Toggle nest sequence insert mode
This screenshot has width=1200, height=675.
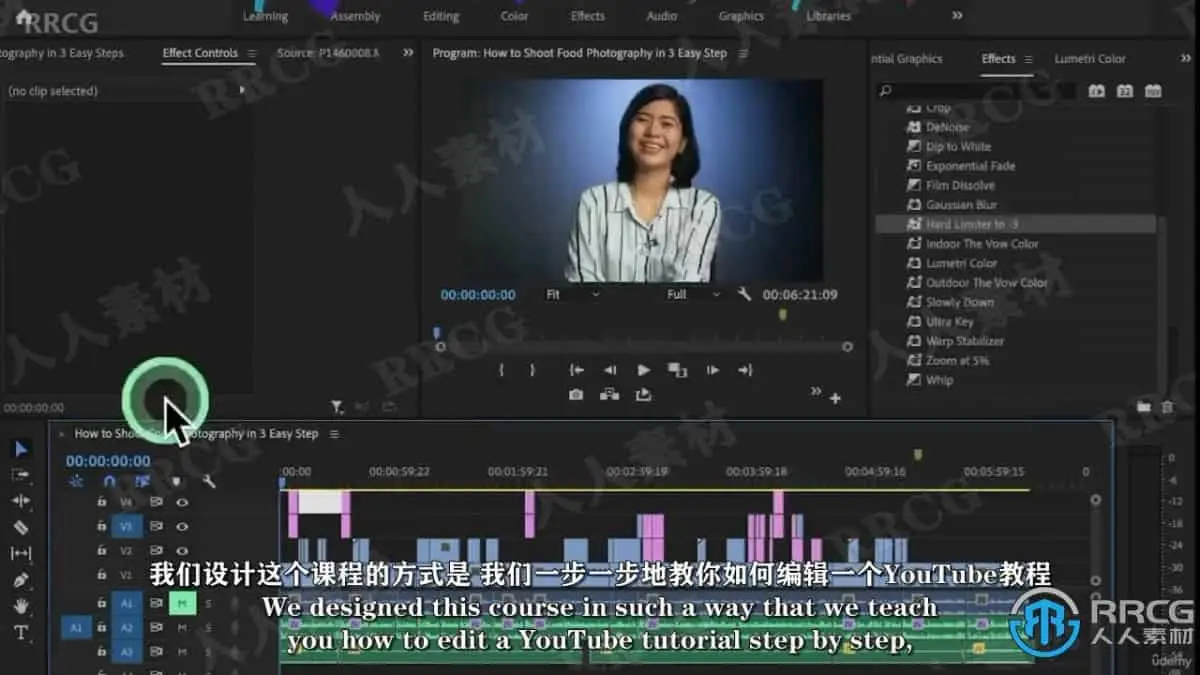[x=76, y=481]
